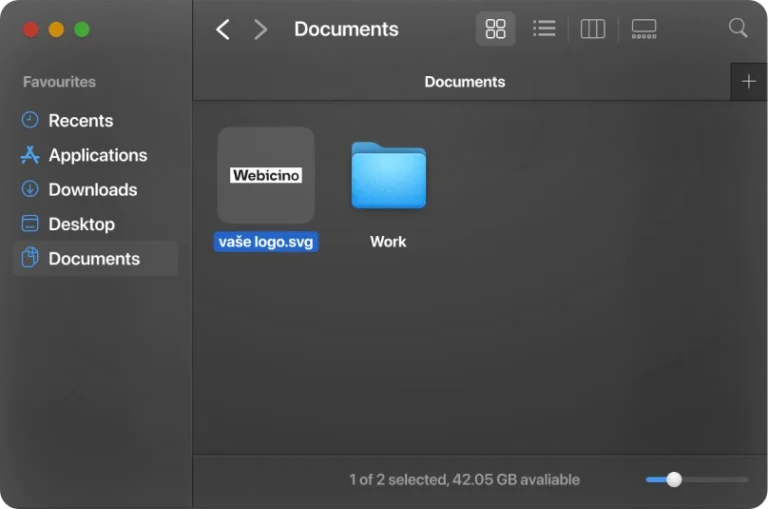Click the icon size slider knob
Viewport: 768px width, 509px height.
(x=674, y=480)
